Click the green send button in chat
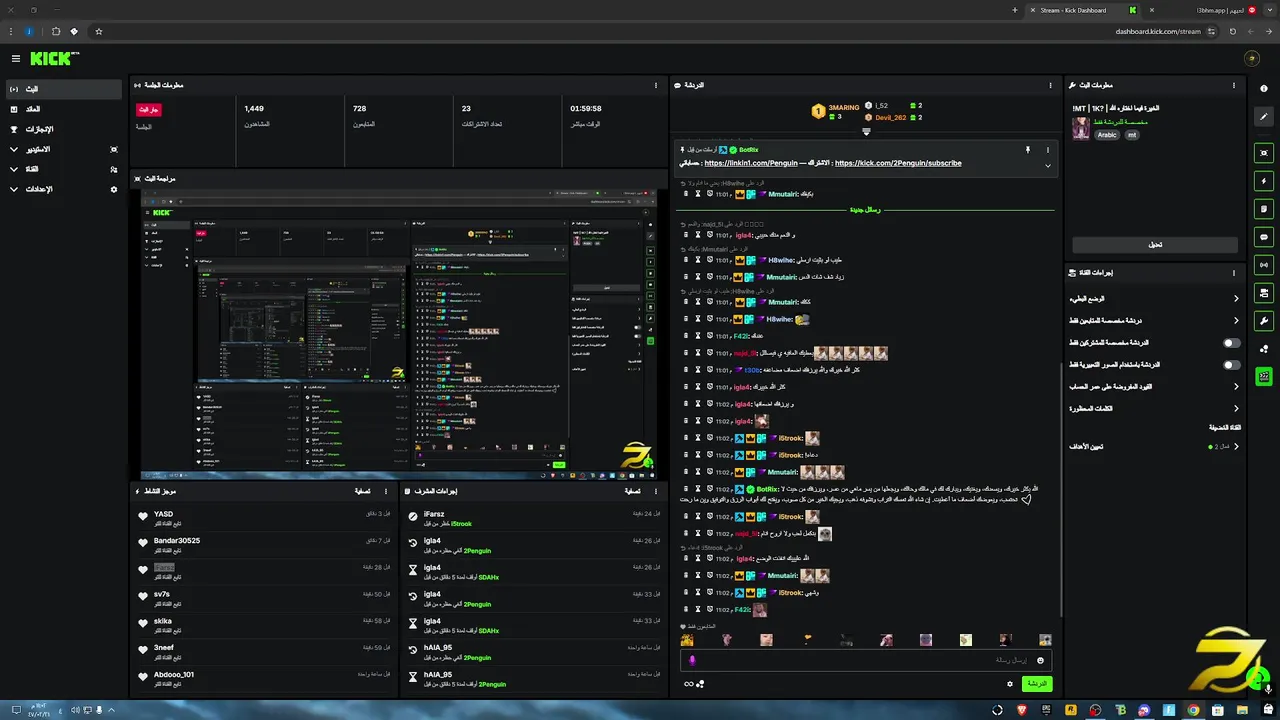The width and height of the screenshot is (1280, 720). (1037, 684)
